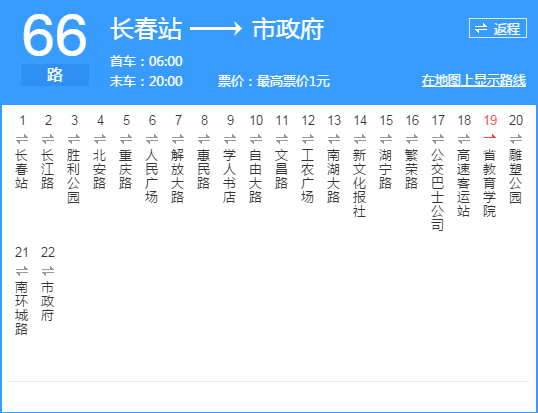
Task: Click the transfer arrows icon under stop 20
Action: (x=516, y=139)
